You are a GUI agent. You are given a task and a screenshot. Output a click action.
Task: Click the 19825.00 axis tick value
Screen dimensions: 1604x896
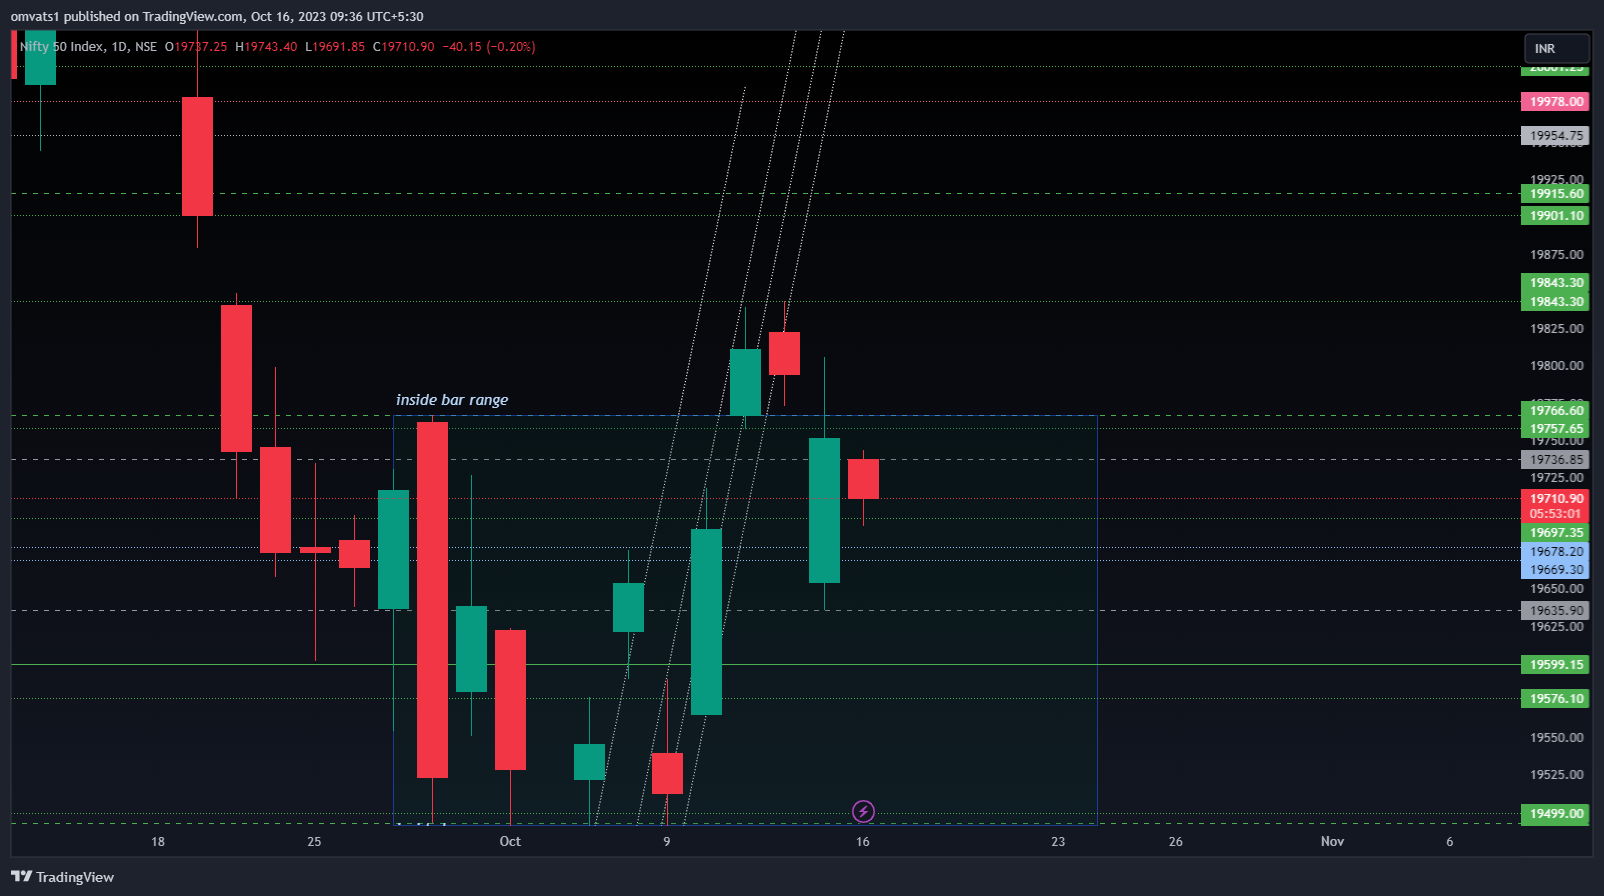pyautogui.click(x=1556, y=329)
